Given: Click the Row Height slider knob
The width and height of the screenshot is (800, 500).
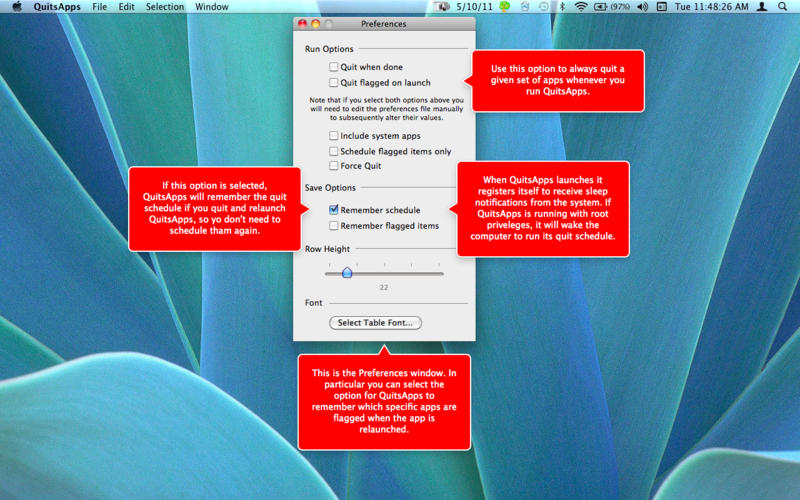Looking at the screenshot, I should pos(347,272).
